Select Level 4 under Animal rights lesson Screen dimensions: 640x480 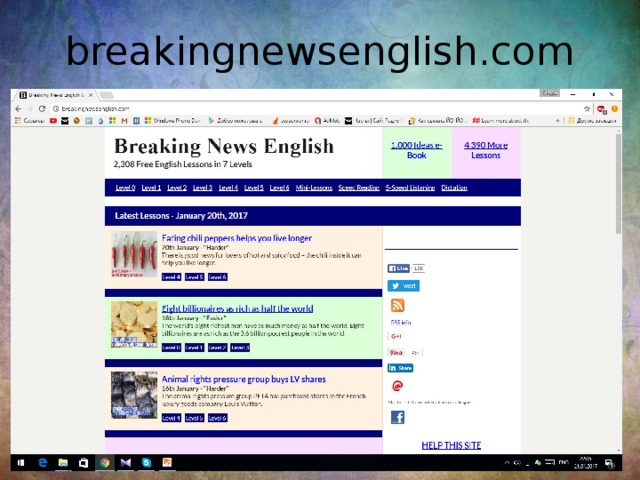(x=171, y=418)
